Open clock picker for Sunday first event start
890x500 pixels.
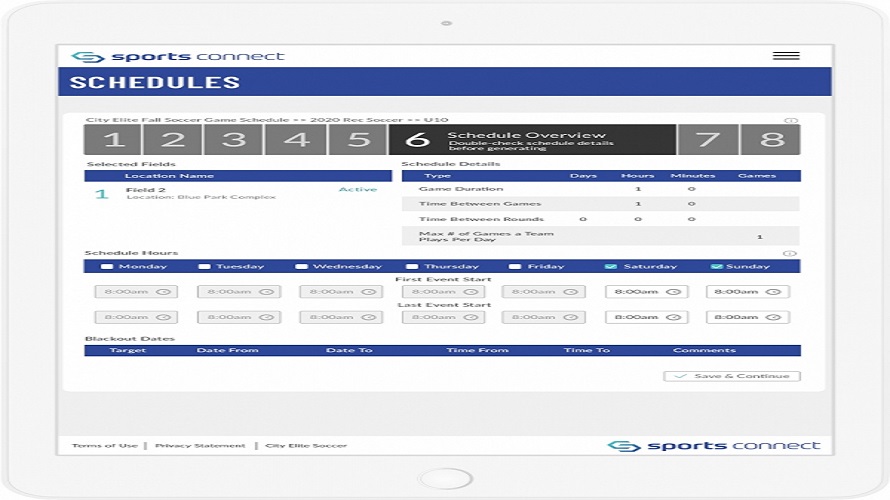coord(773,292)
